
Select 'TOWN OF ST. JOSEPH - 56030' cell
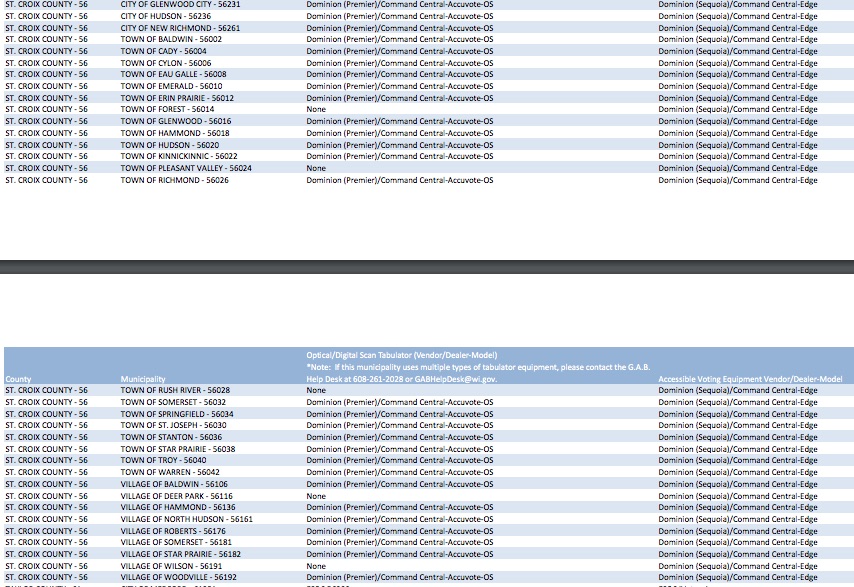tap(173, 425)
